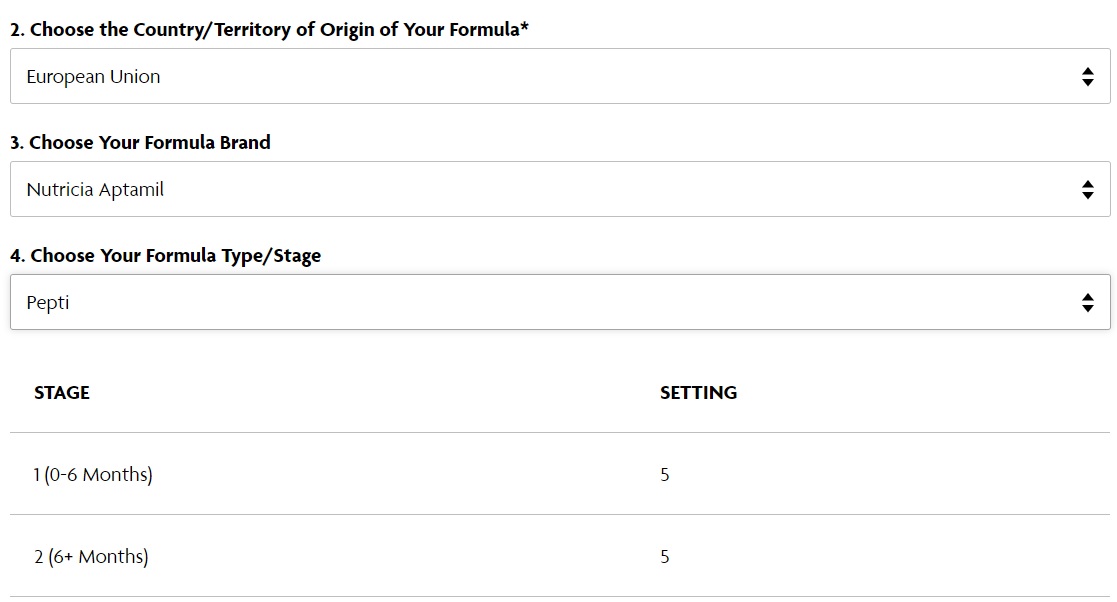Click the SETTING column header
This screenshot has width=1117, height=602.
698,393
